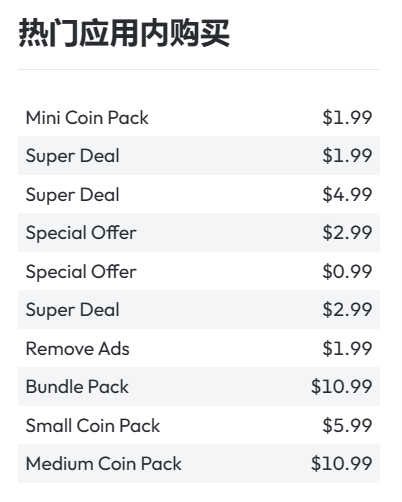Click the $5.99 Small Coin Pack price
This screenshot has height=502, width=402.
coord(347,426)
